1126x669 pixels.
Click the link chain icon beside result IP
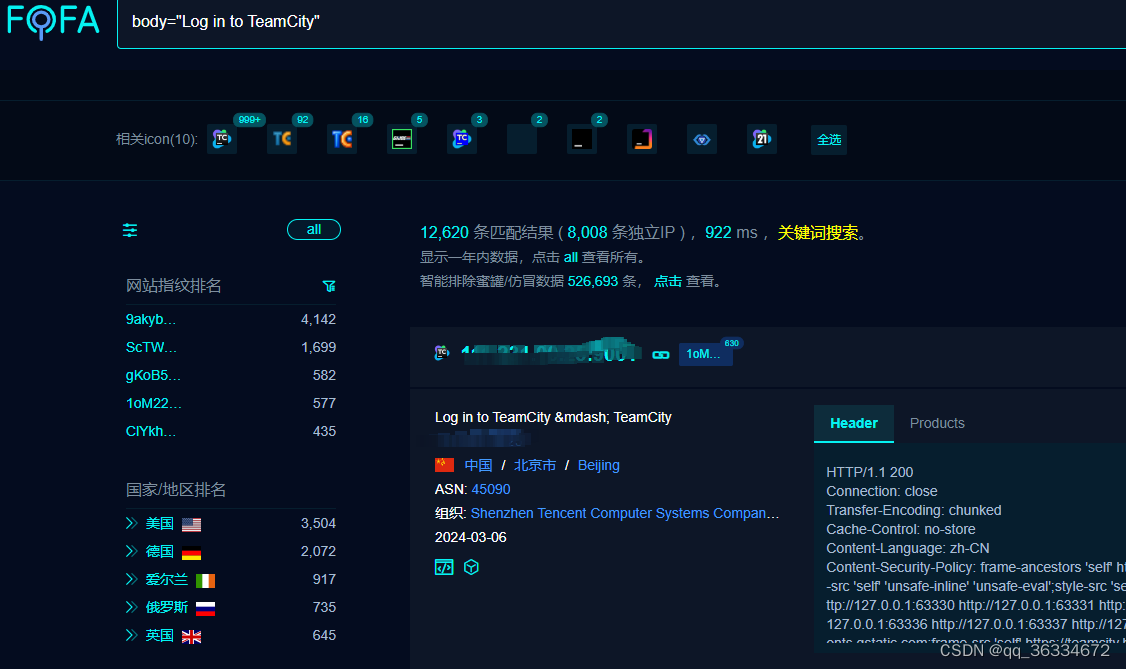(661, 355)
